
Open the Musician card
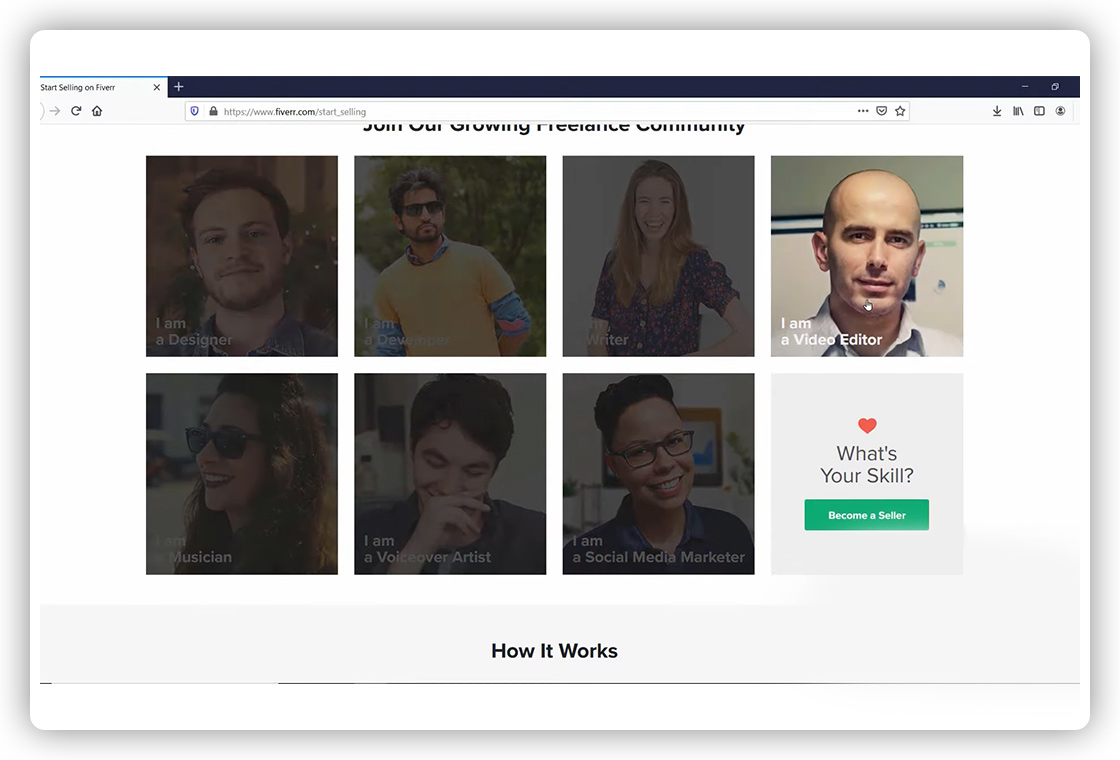tap(241, 474)
